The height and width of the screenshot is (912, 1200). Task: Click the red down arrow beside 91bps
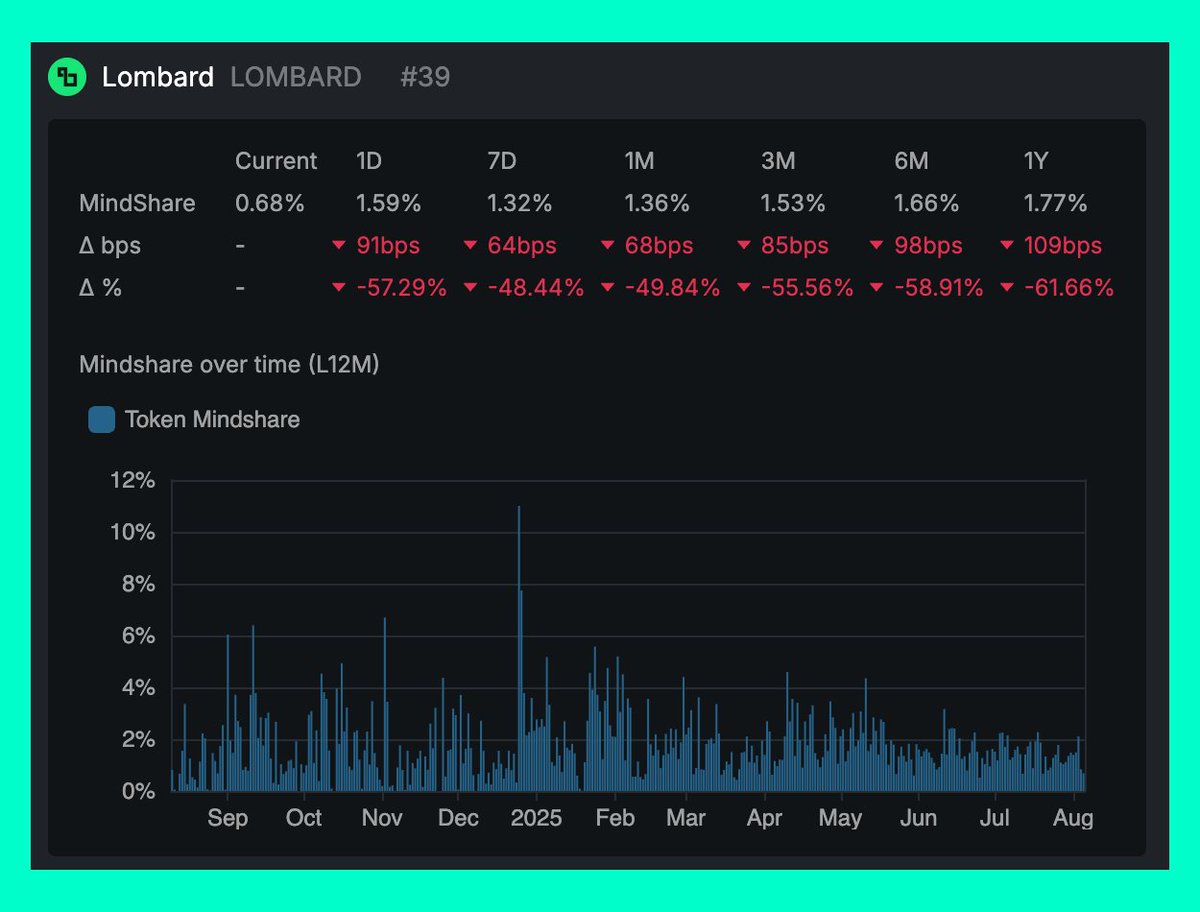point(339,246)
